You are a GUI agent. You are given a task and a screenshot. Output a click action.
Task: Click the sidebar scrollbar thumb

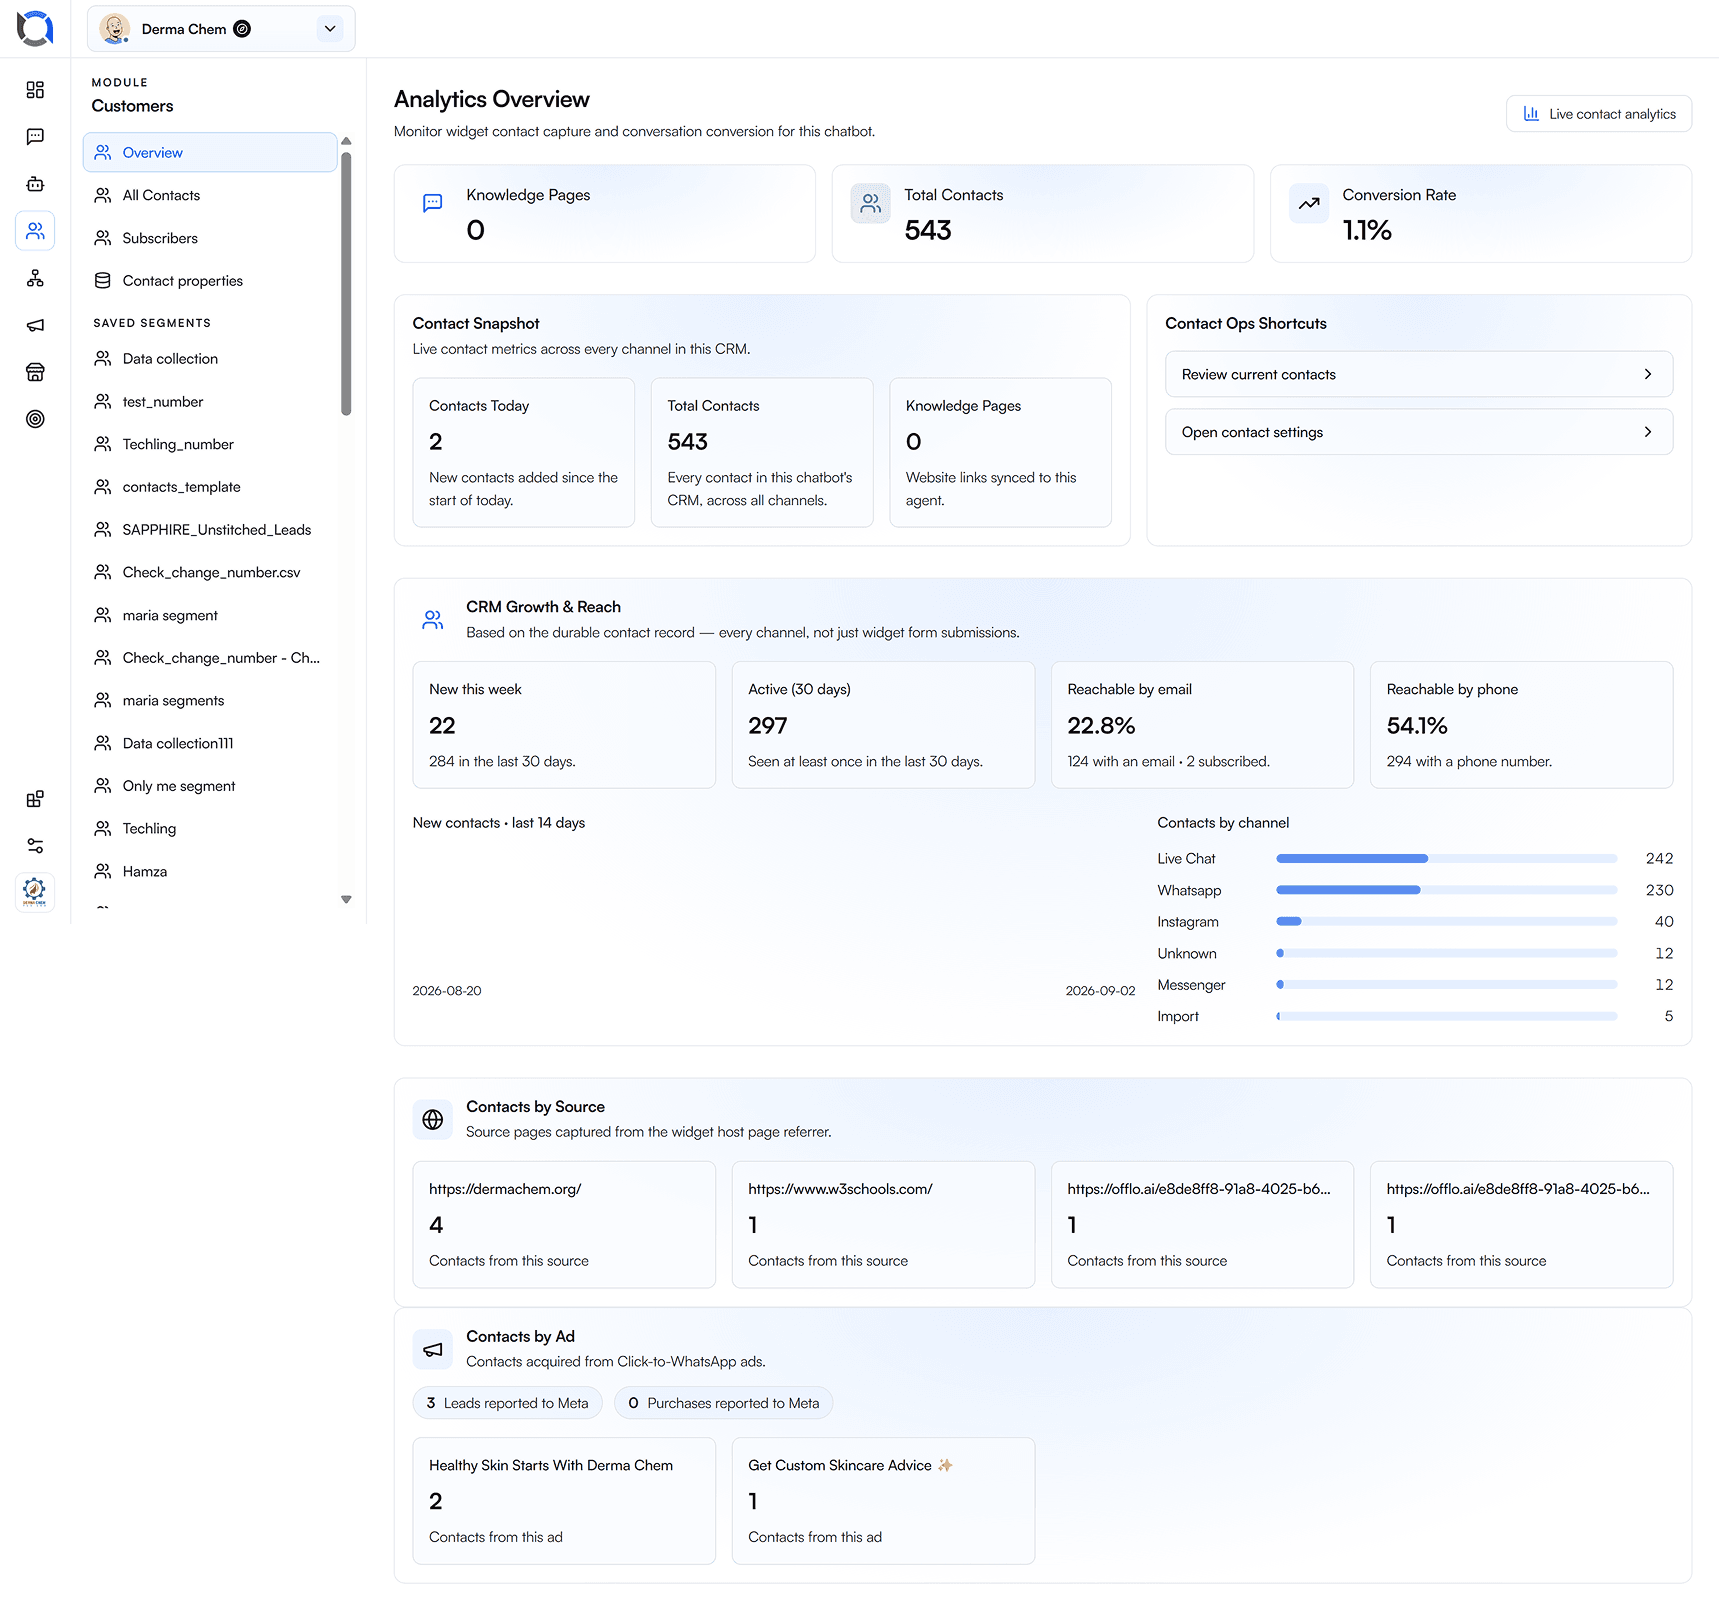click(346, 282)
